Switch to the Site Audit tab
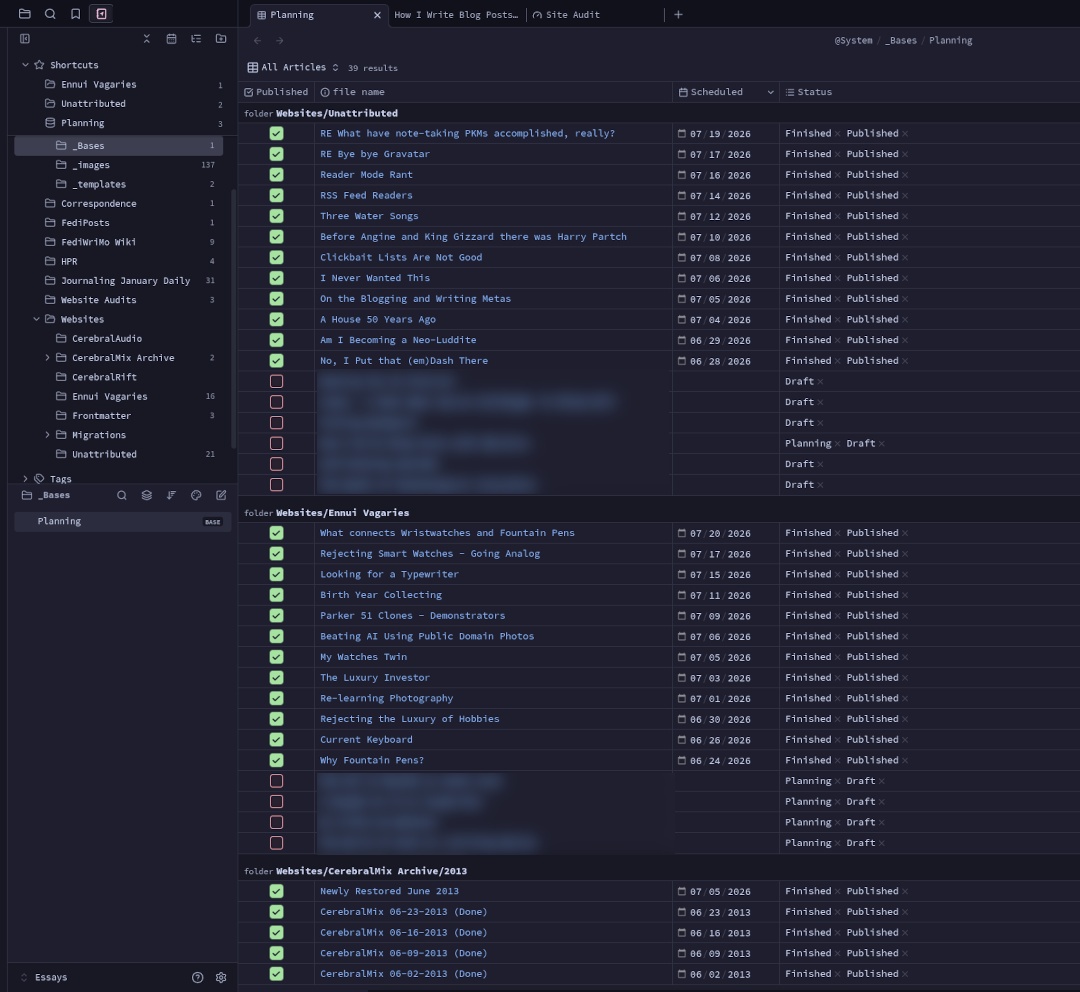Image resolution: width=1080 pixels, height=992 pixels. click(x=566, y=14)
